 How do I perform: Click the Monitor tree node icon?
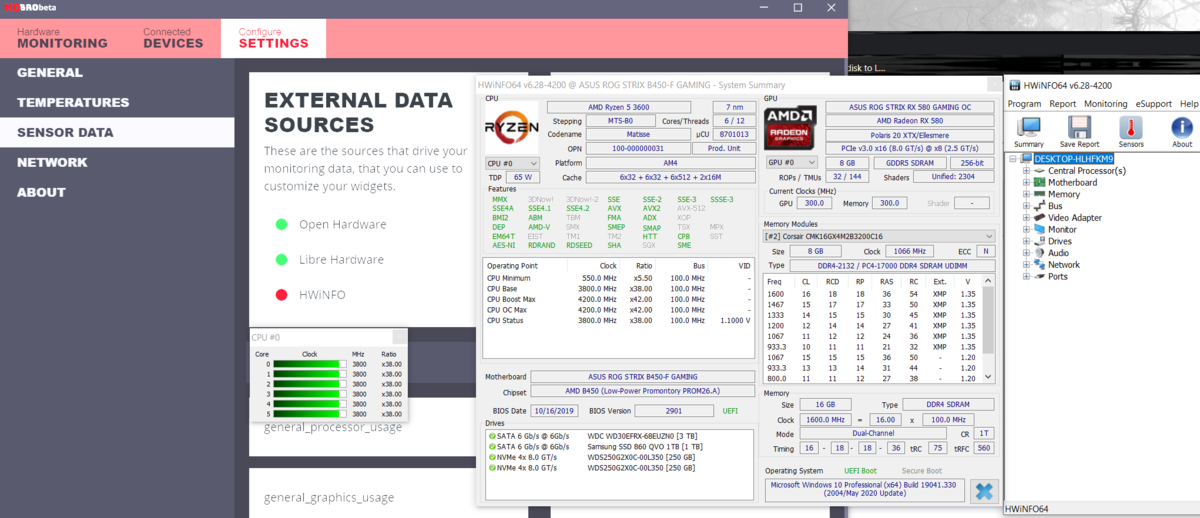click(1039, 230)
